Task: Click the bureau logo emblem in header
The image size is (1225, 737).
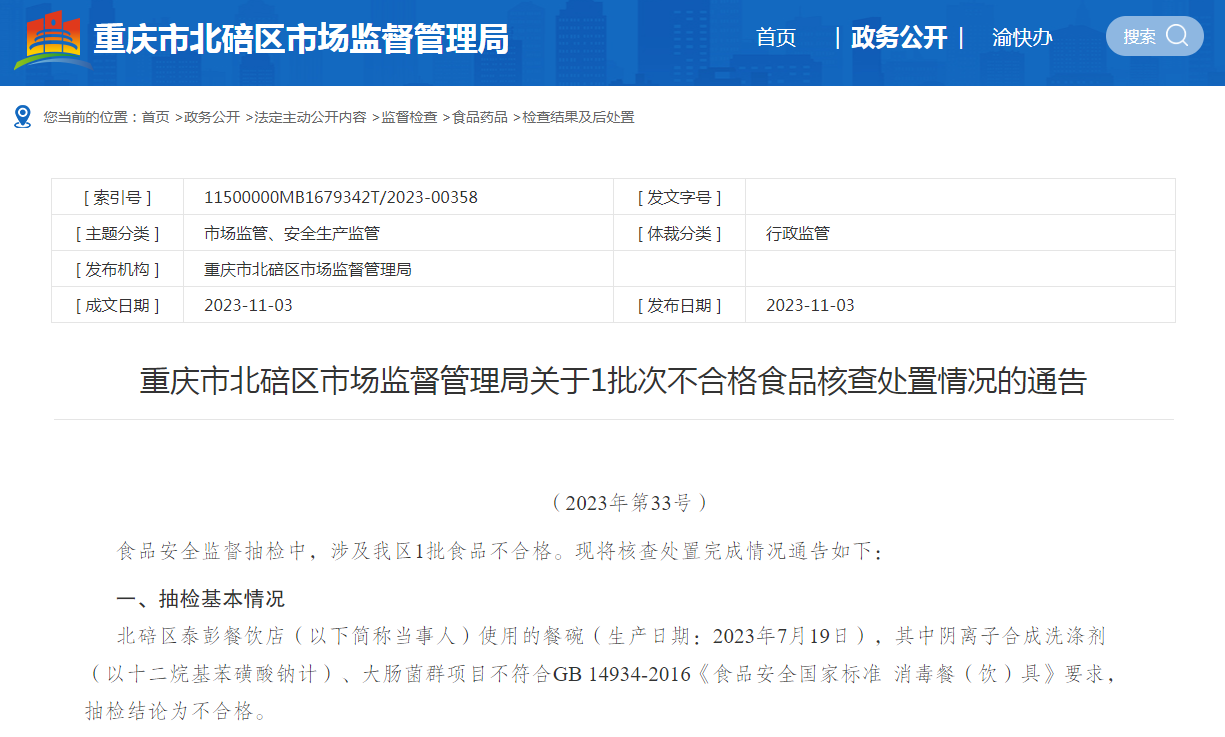Action: point(52,40)
